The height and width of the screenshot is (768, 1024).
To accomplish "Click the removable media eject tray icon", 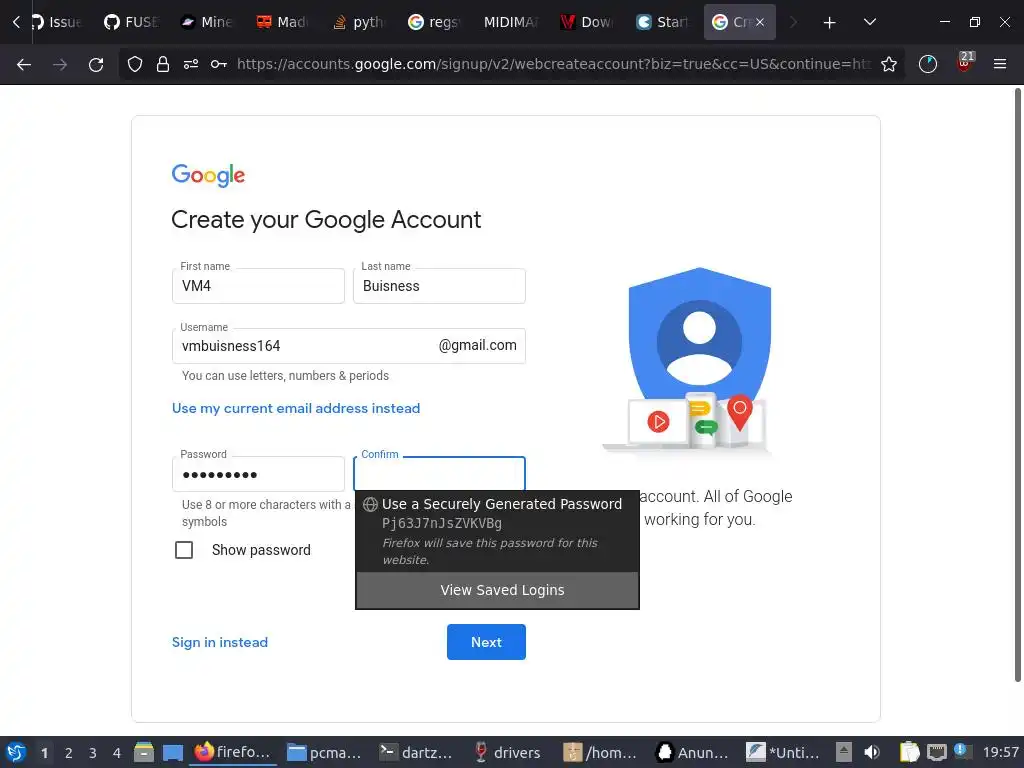I will point(844,752).
